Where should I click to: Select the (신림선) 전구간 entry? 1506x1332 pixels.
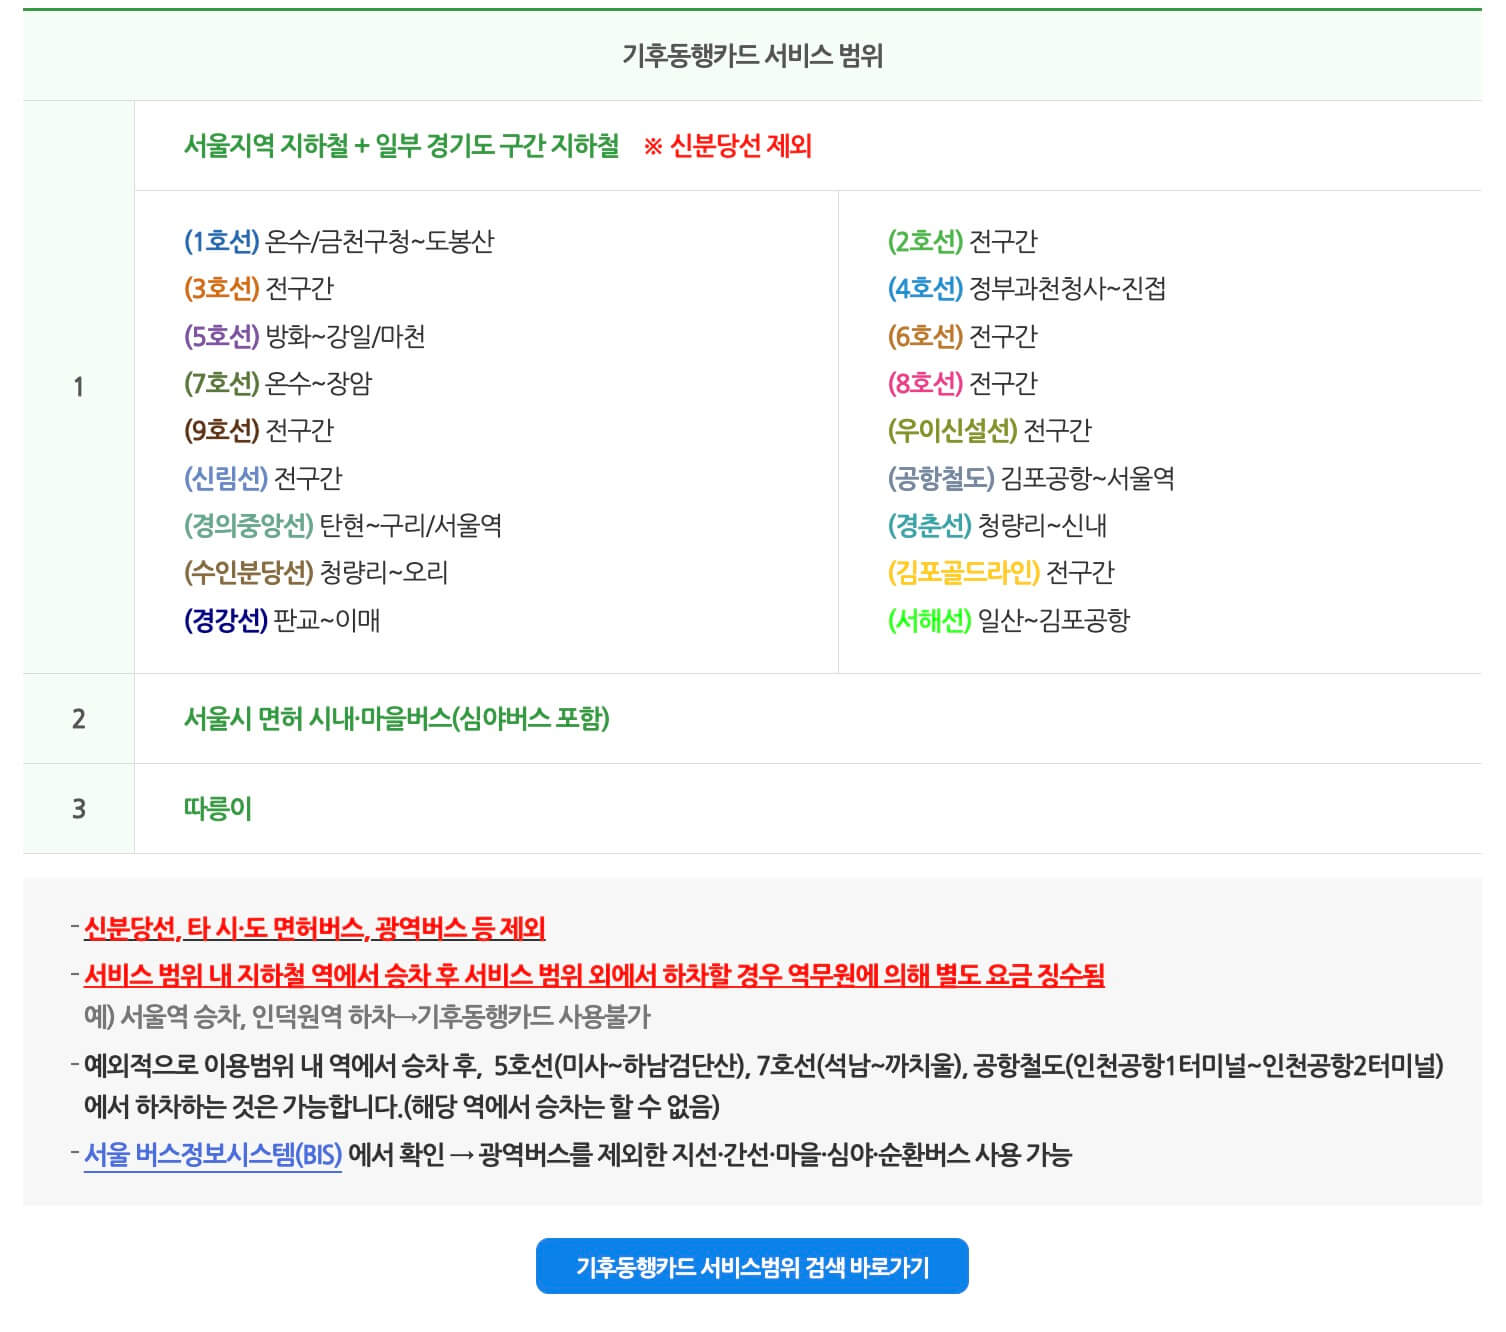[x=263, y=478]
